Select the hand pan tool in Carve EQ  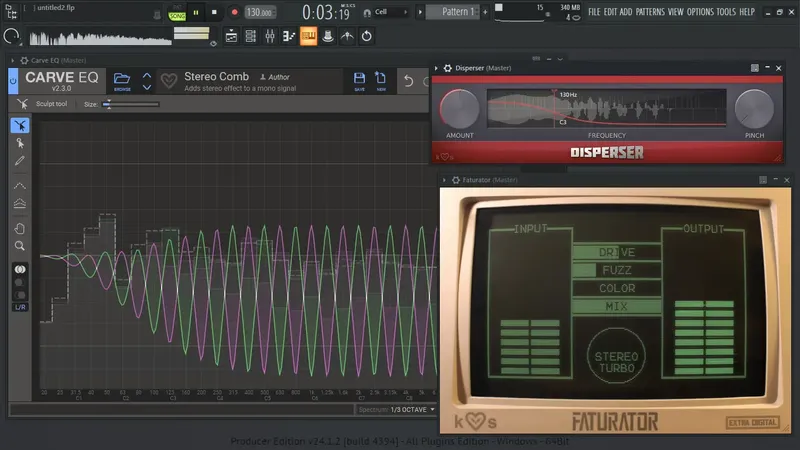pos(19,228)
